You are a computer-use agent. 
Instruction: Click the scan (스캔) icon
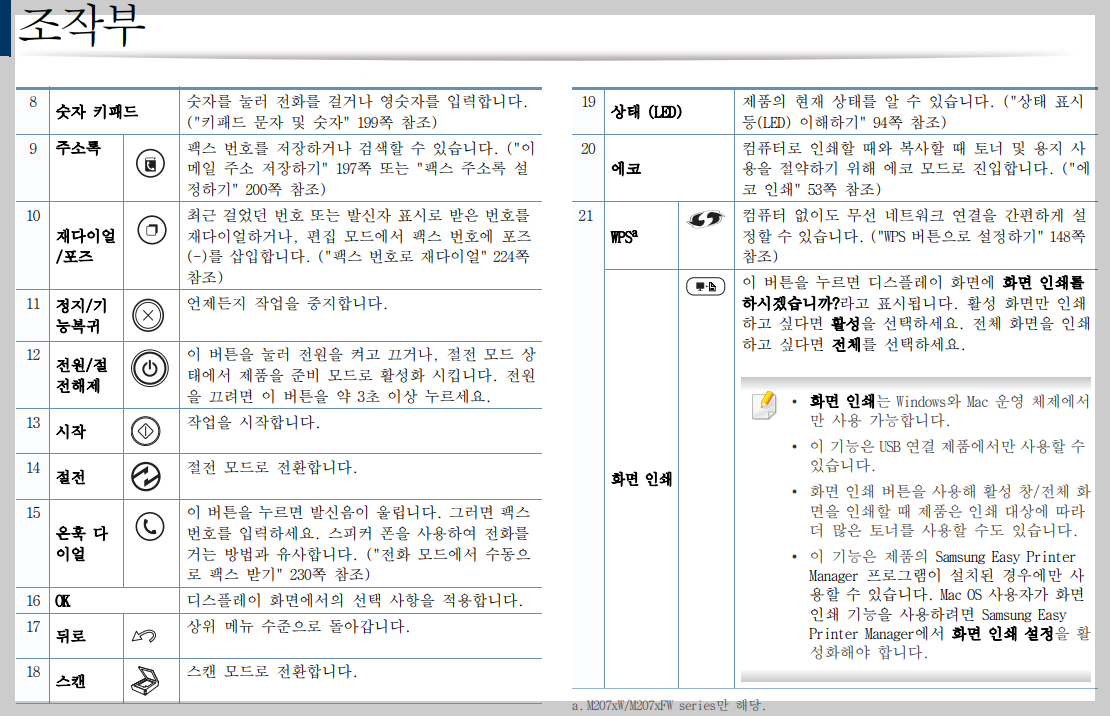pyautogui.click(x=145, y=681)
